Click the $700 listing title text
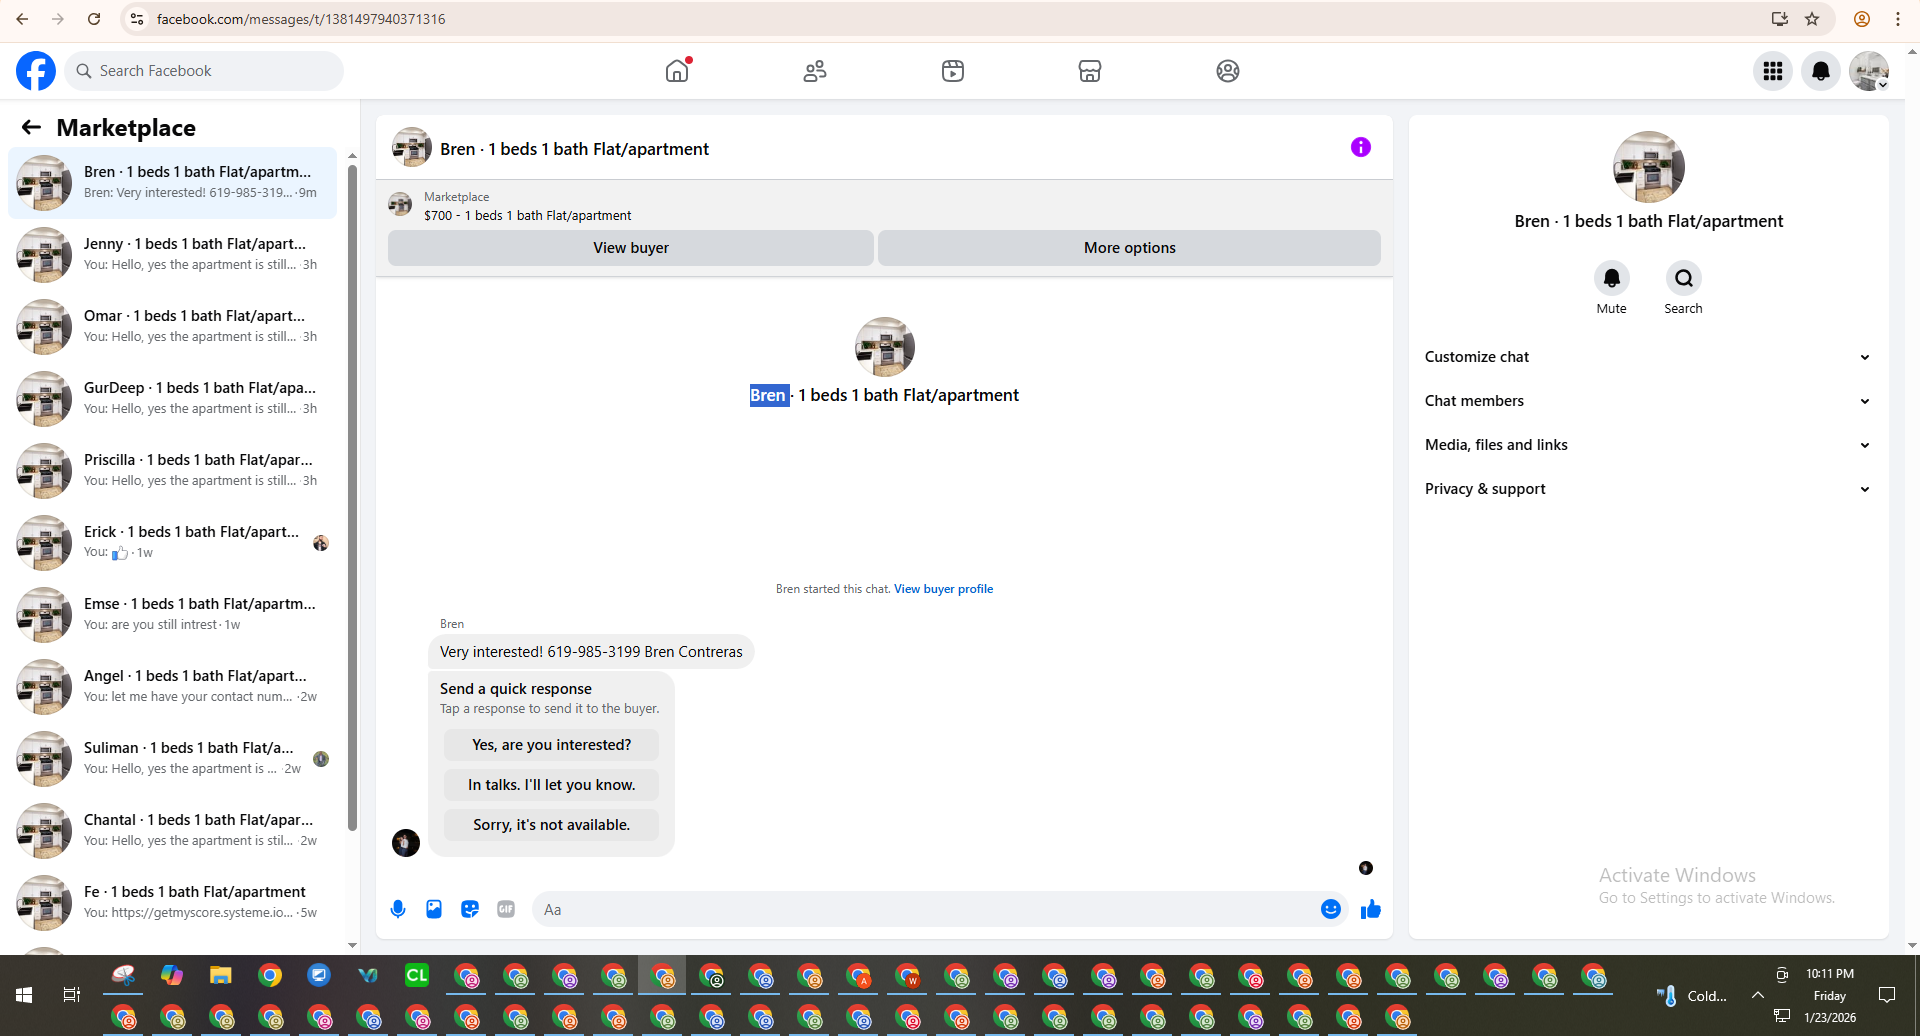This screenshot has height=1036, width=1920. (x=527, y=215)
